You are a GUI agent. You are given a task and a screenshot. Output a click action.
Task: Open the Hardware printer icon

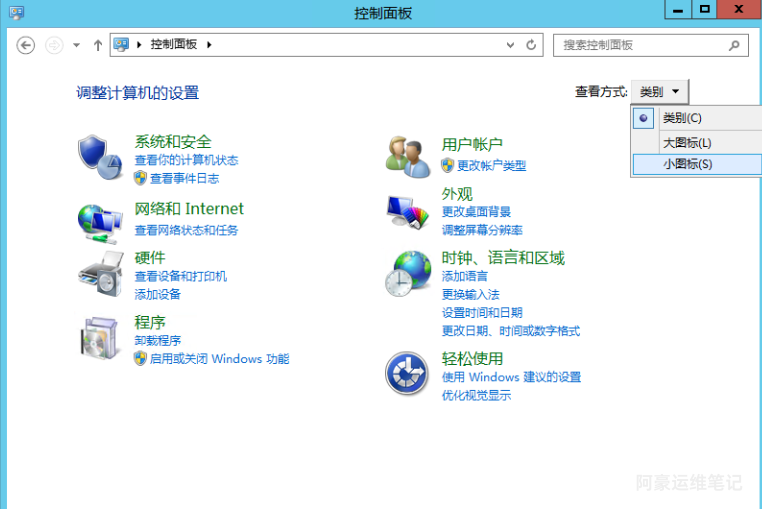point(101,274)
